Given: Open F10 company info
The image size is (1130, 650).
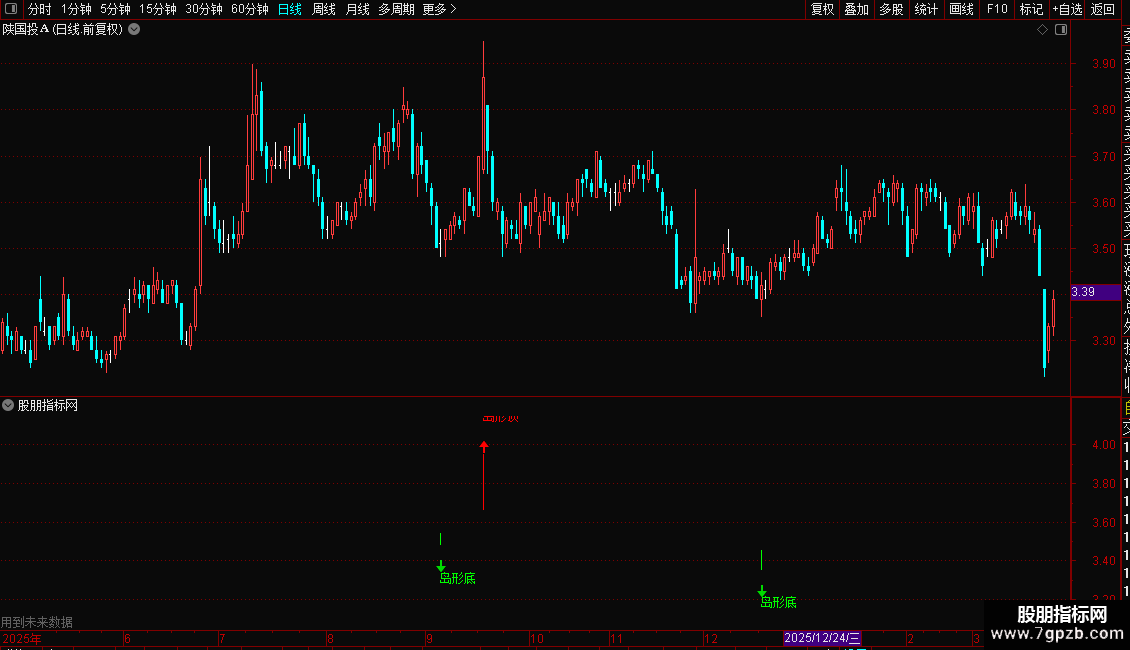Looking at the screenshot, I should pos(997,9).
